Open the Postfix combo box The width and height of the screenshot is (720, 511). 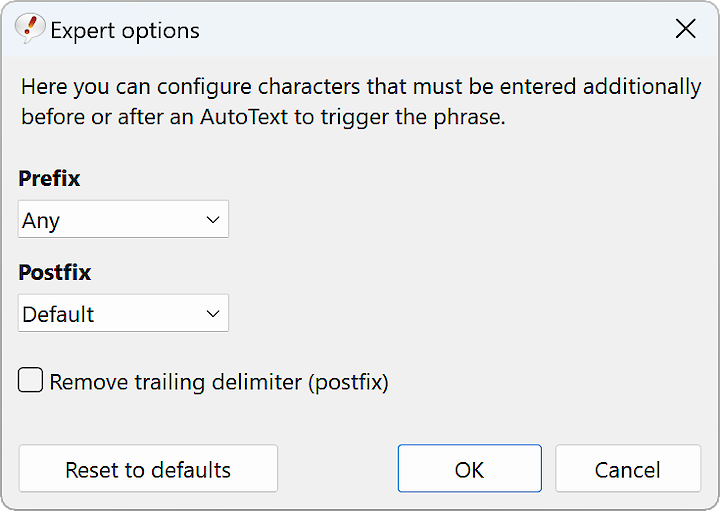coord(123,314)
